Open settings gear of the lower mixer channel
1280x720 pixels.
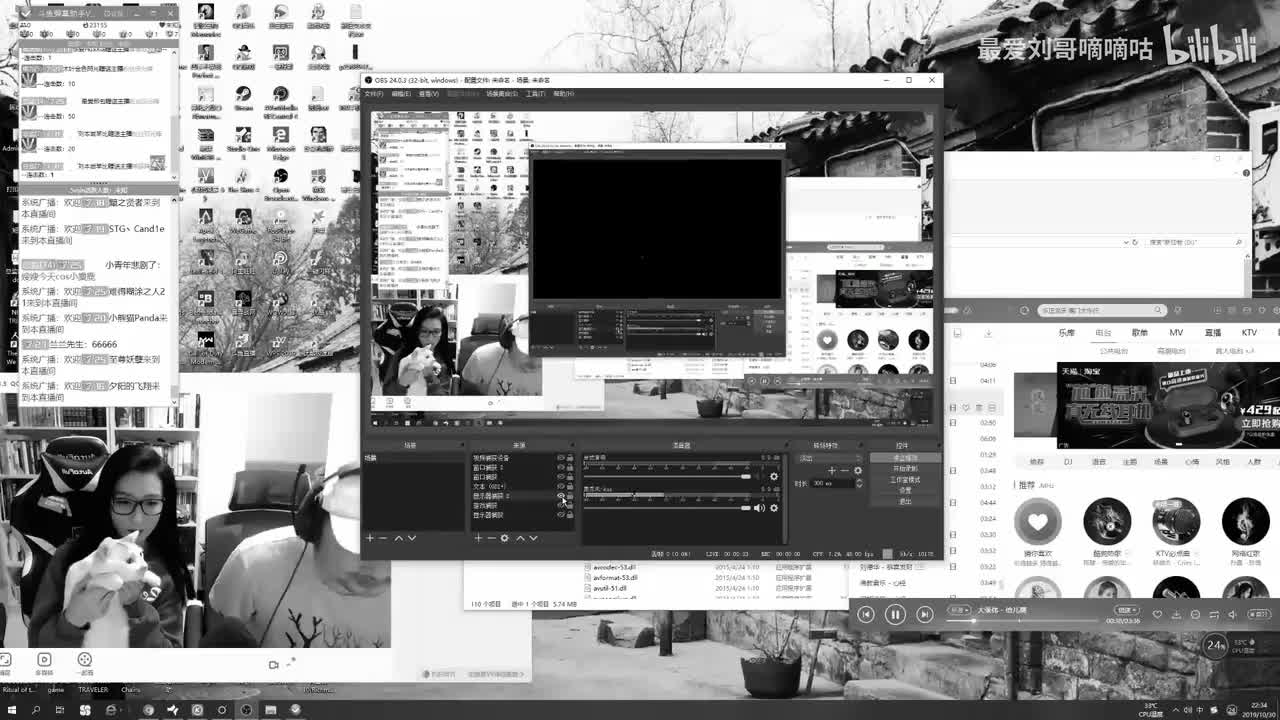773,508
